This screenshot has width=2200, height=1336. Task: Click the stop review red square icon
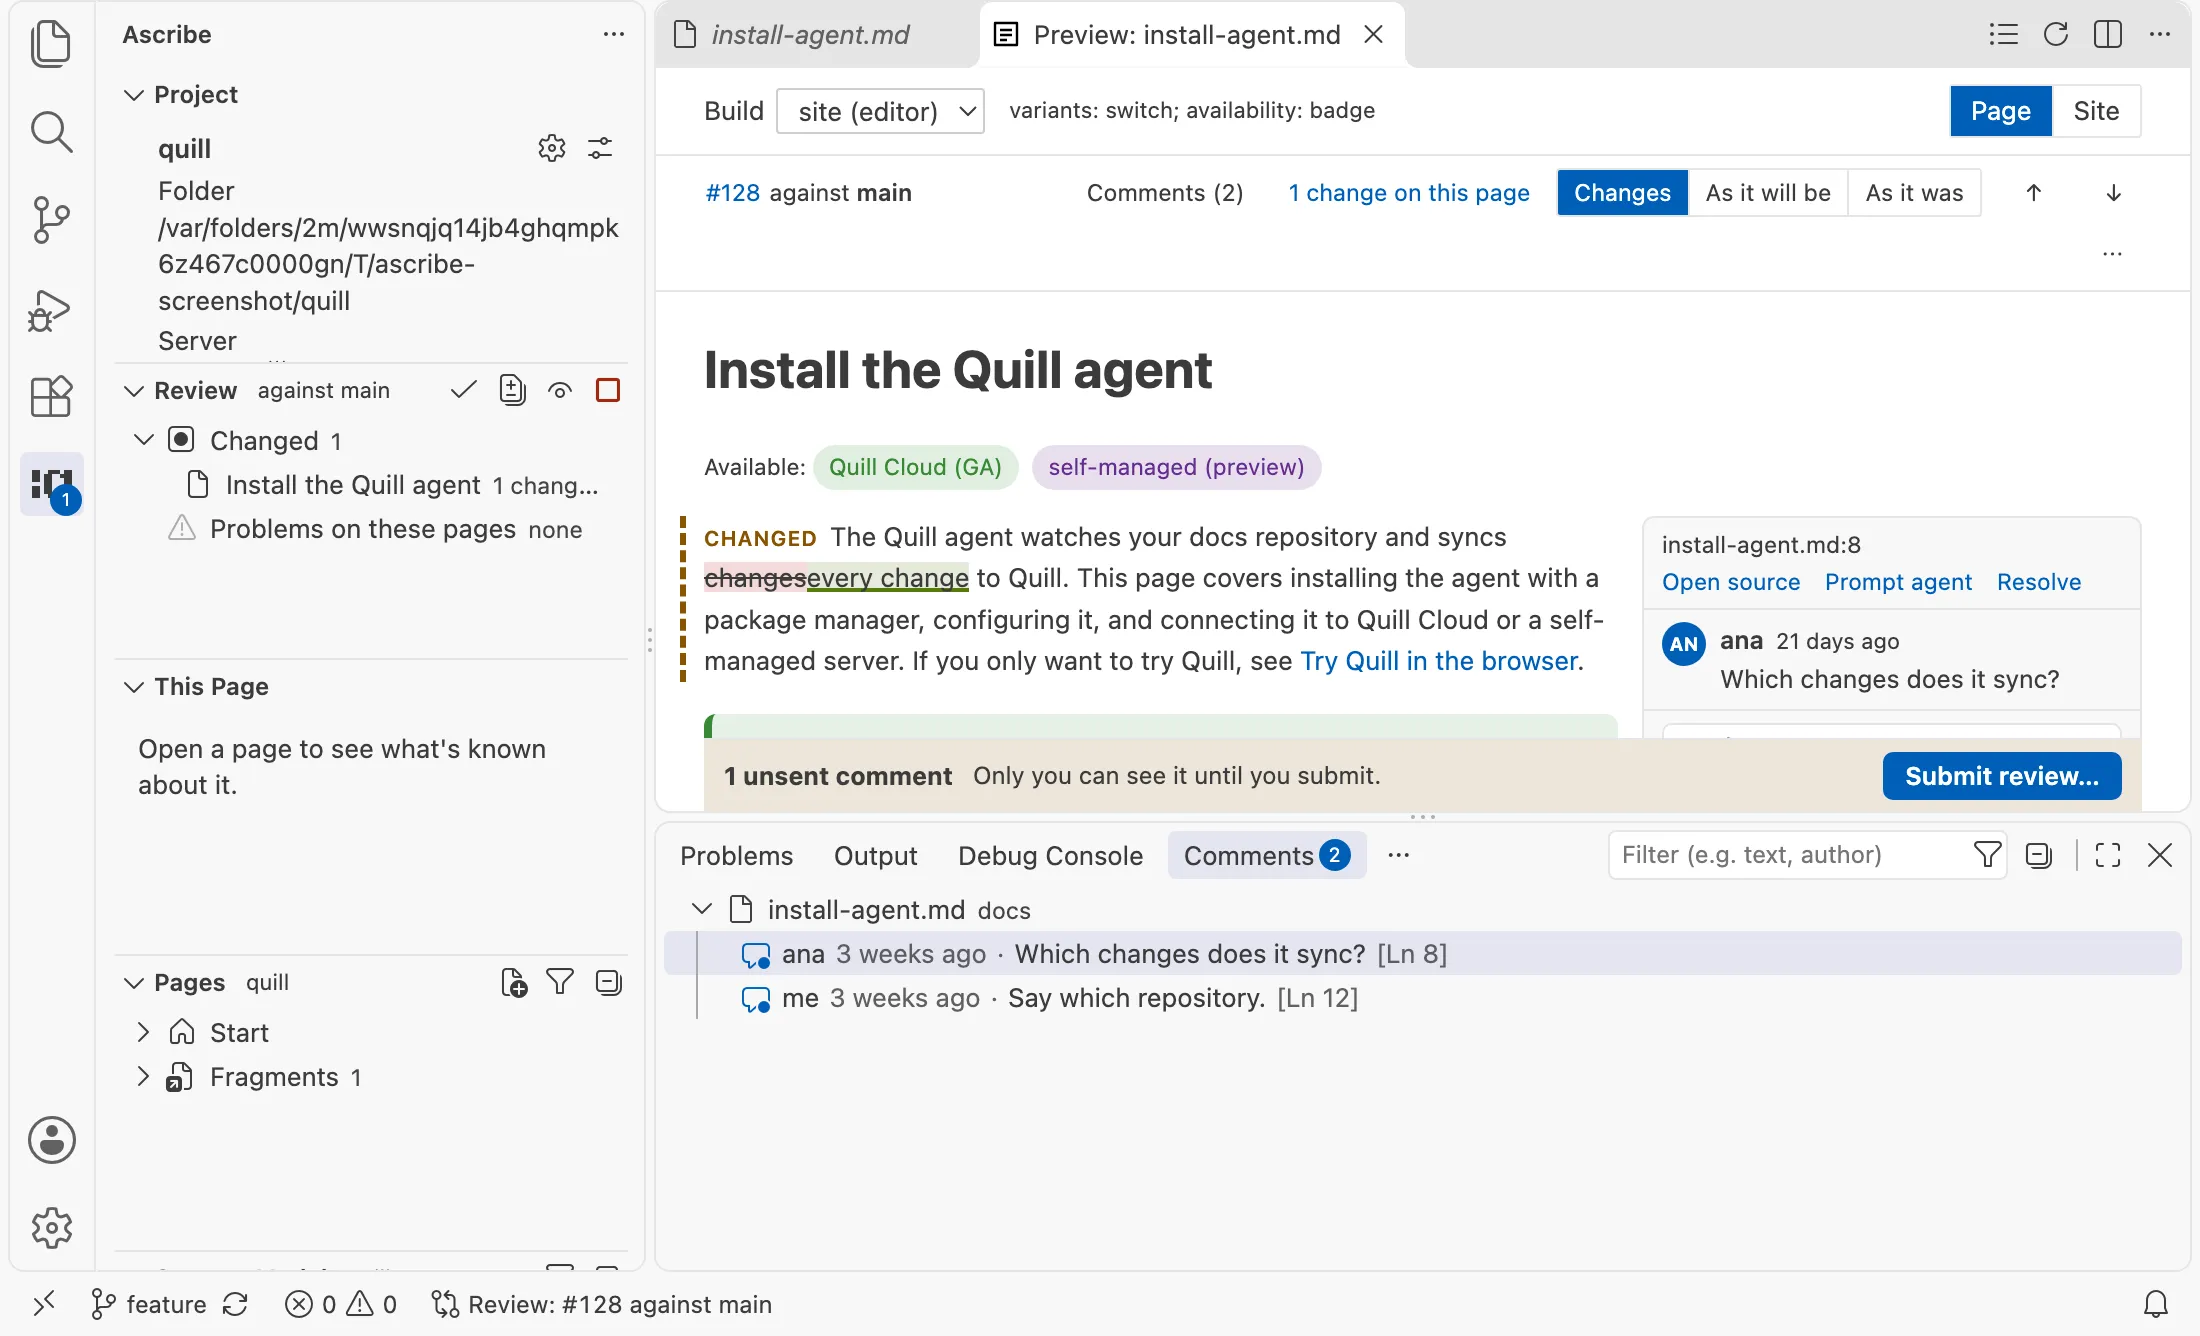tap(607, 390)
